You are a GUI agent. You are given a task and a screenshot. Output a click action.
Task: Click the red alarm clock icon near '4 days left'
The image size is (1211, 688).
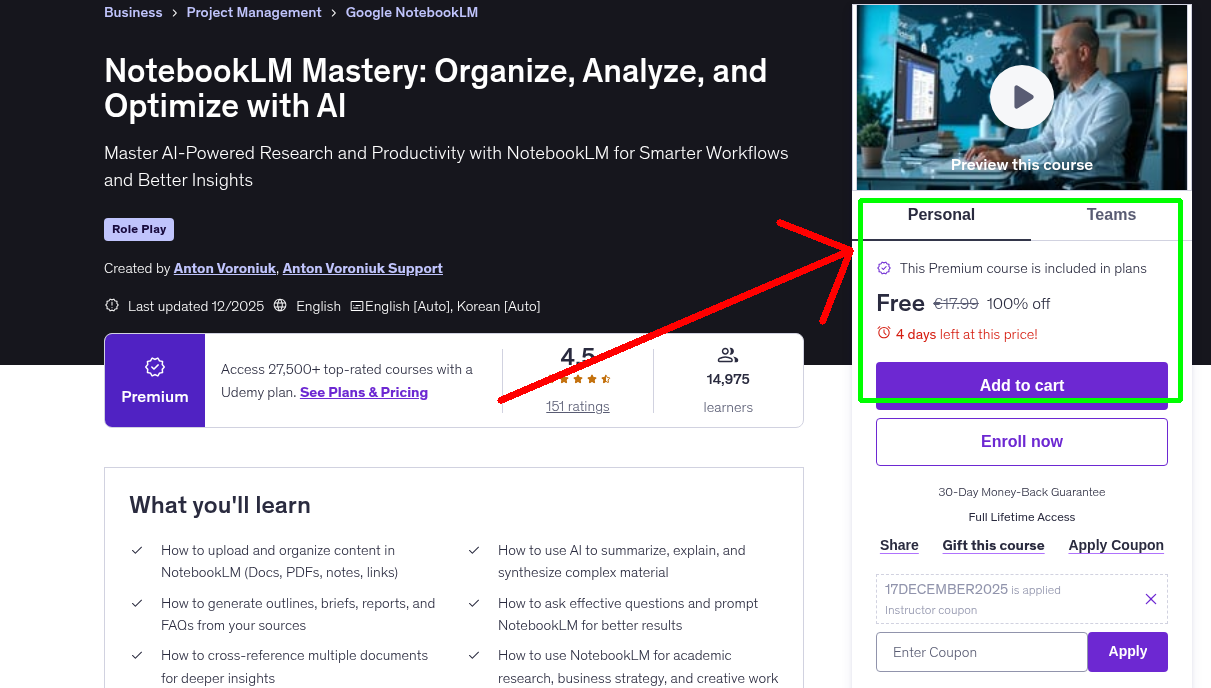(883, 334)
